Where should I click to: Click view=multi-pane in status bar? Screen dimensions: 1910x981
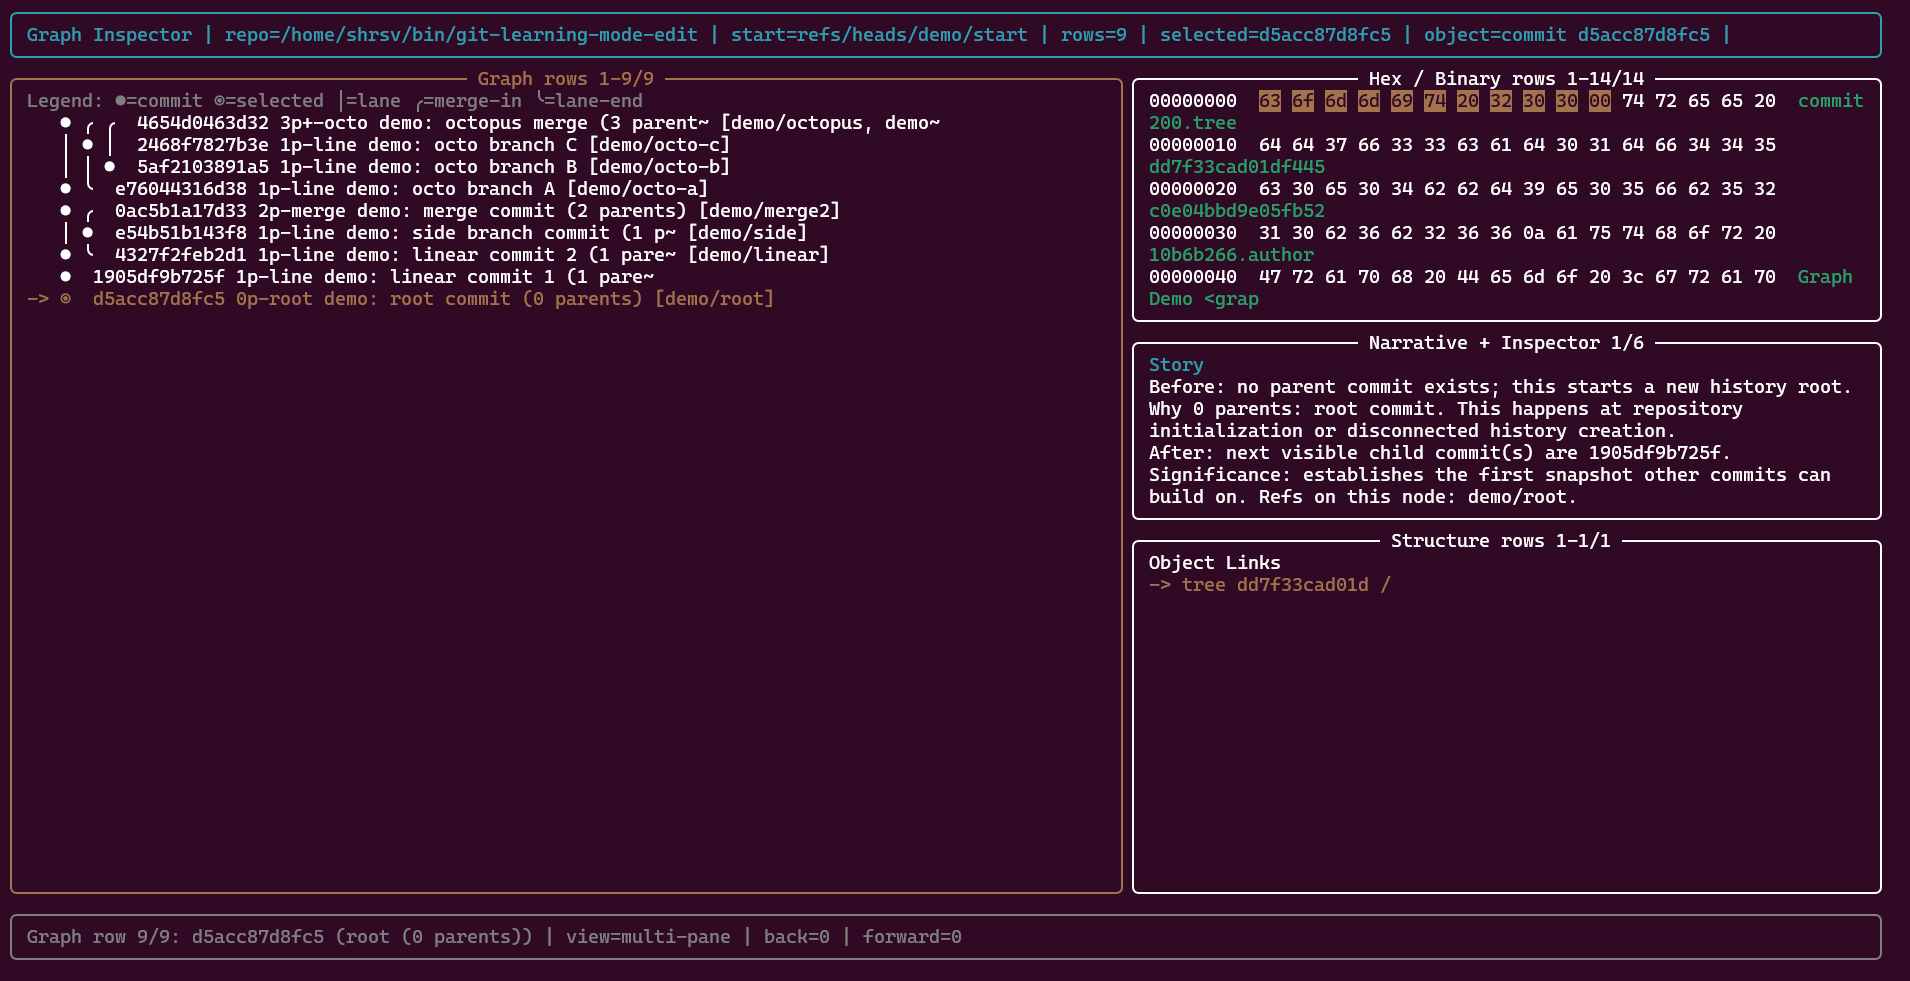coord(648,937)
